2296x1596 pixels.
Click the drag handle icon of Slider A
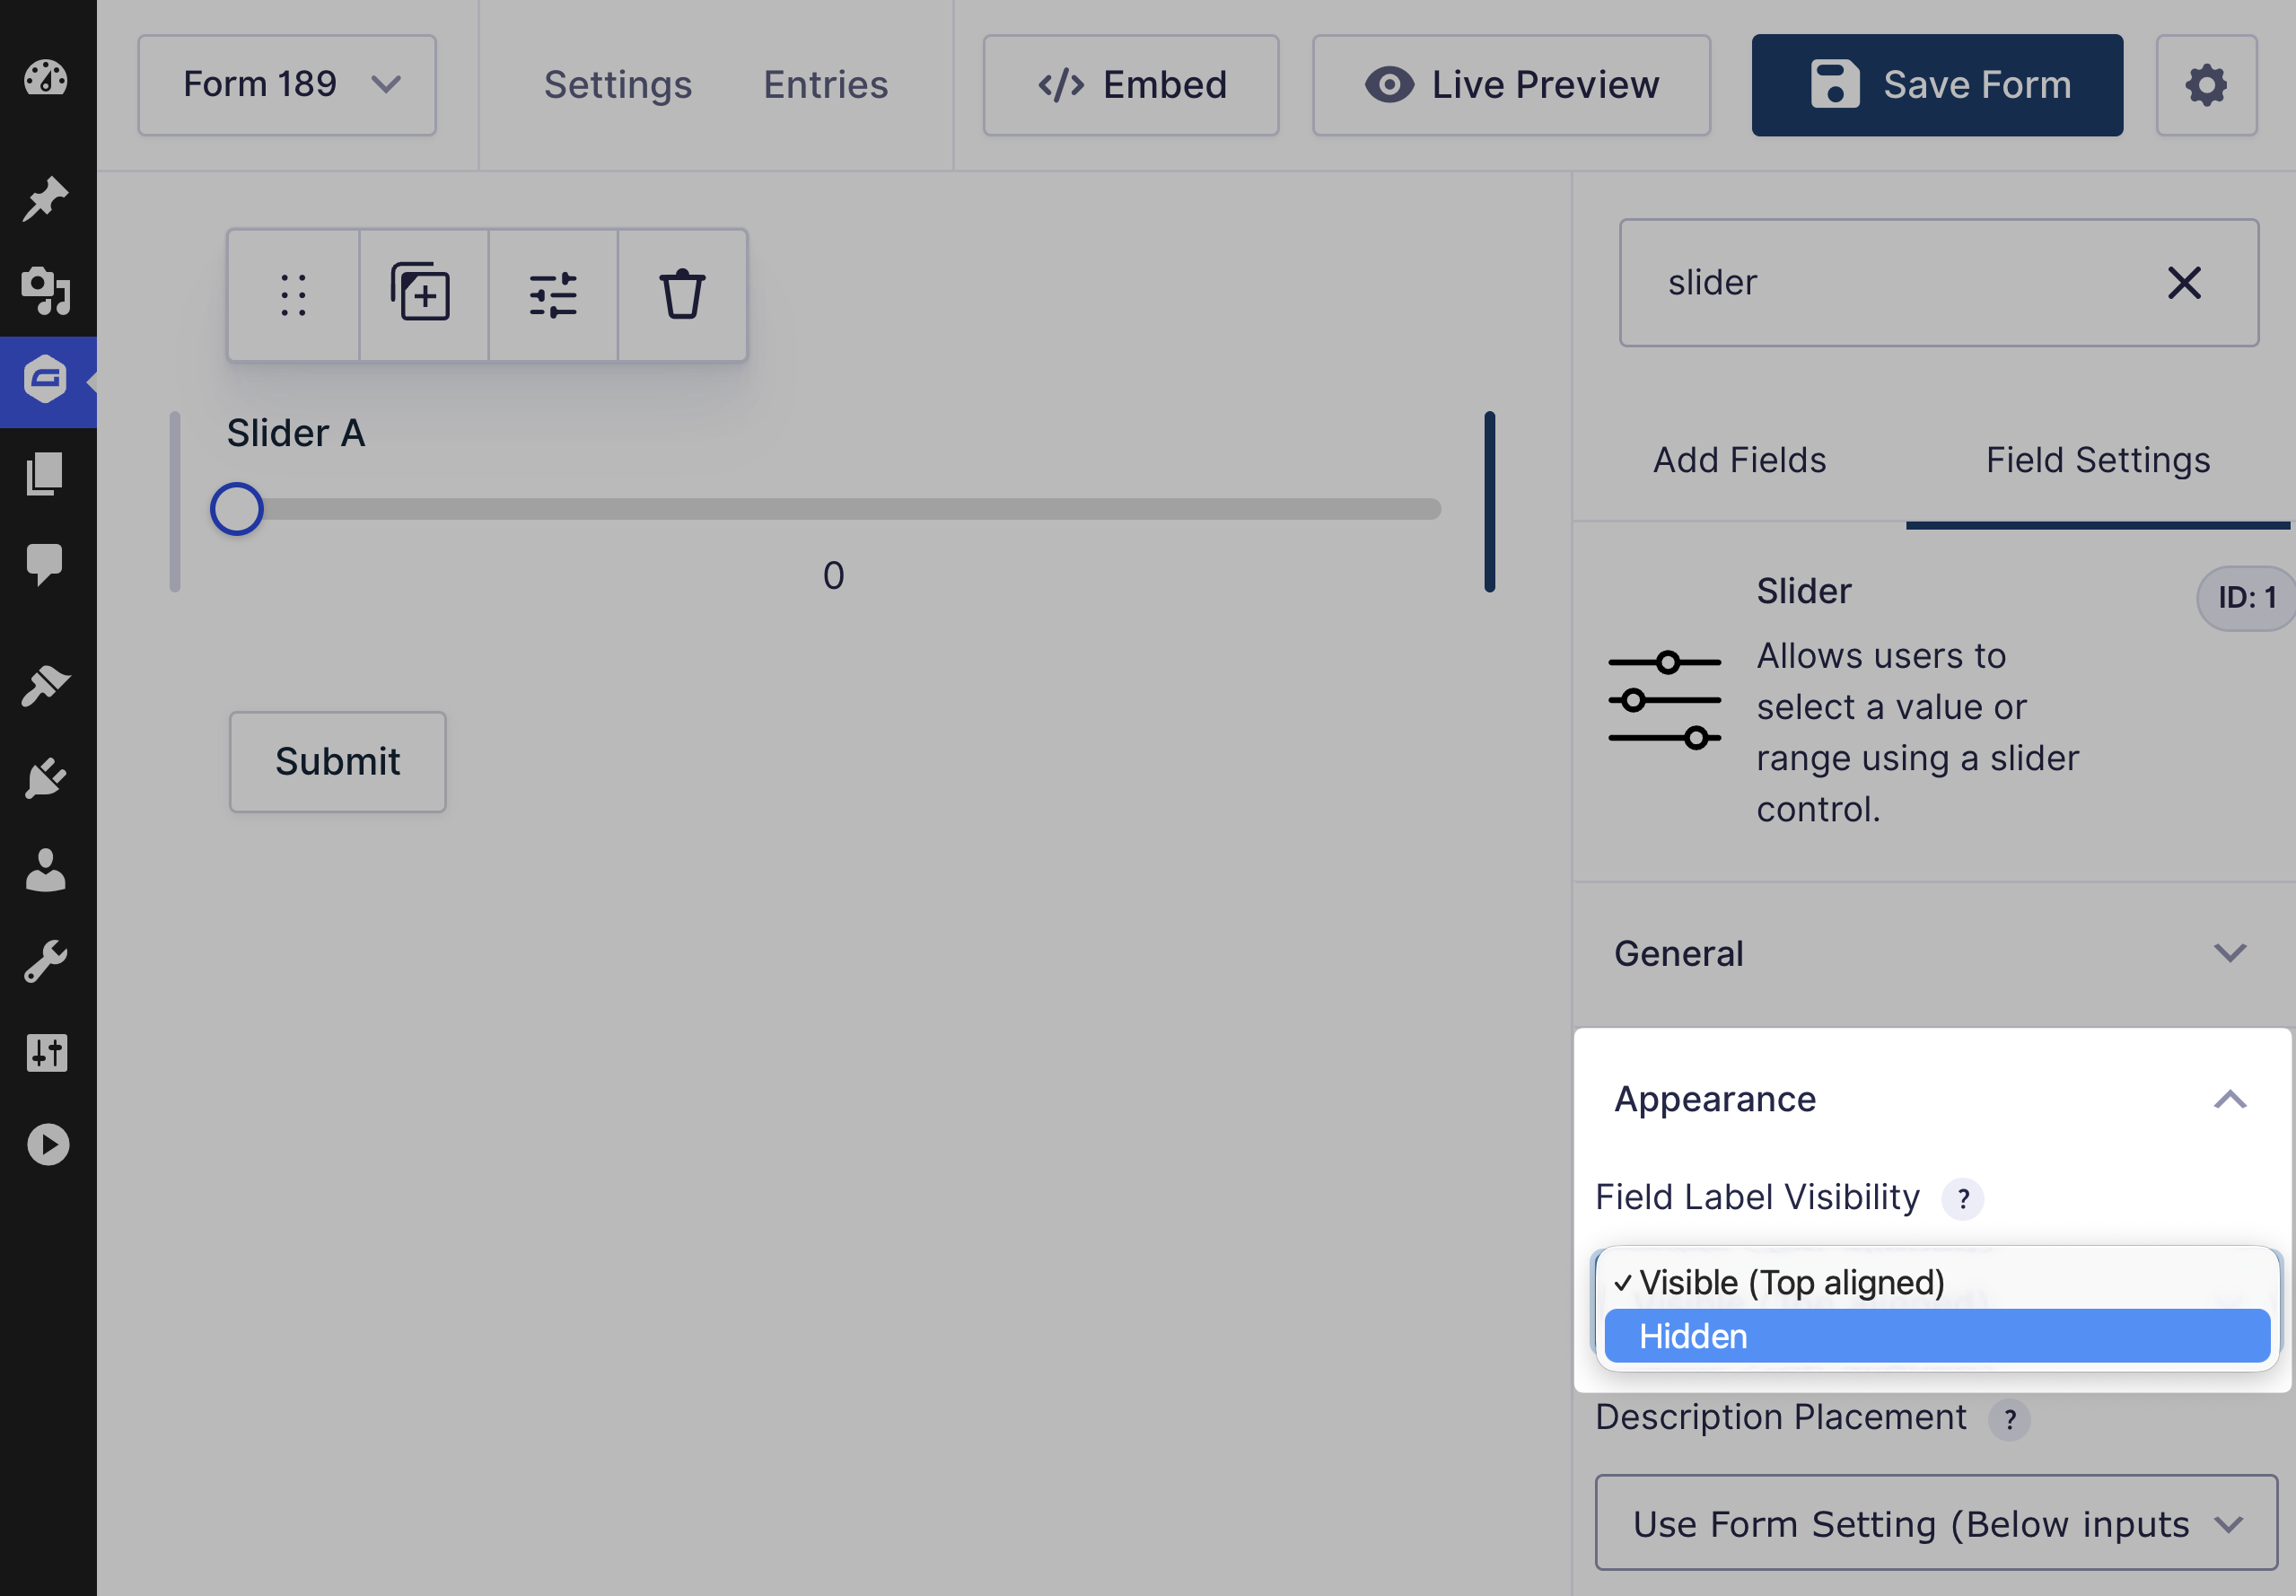[293, 295]
